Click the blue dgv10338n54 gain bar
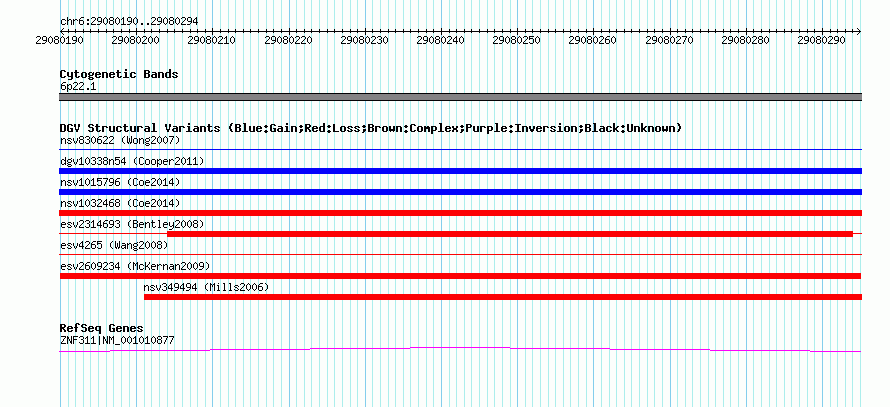This screenshot has width=890, height=407. [x=461, y=171]
